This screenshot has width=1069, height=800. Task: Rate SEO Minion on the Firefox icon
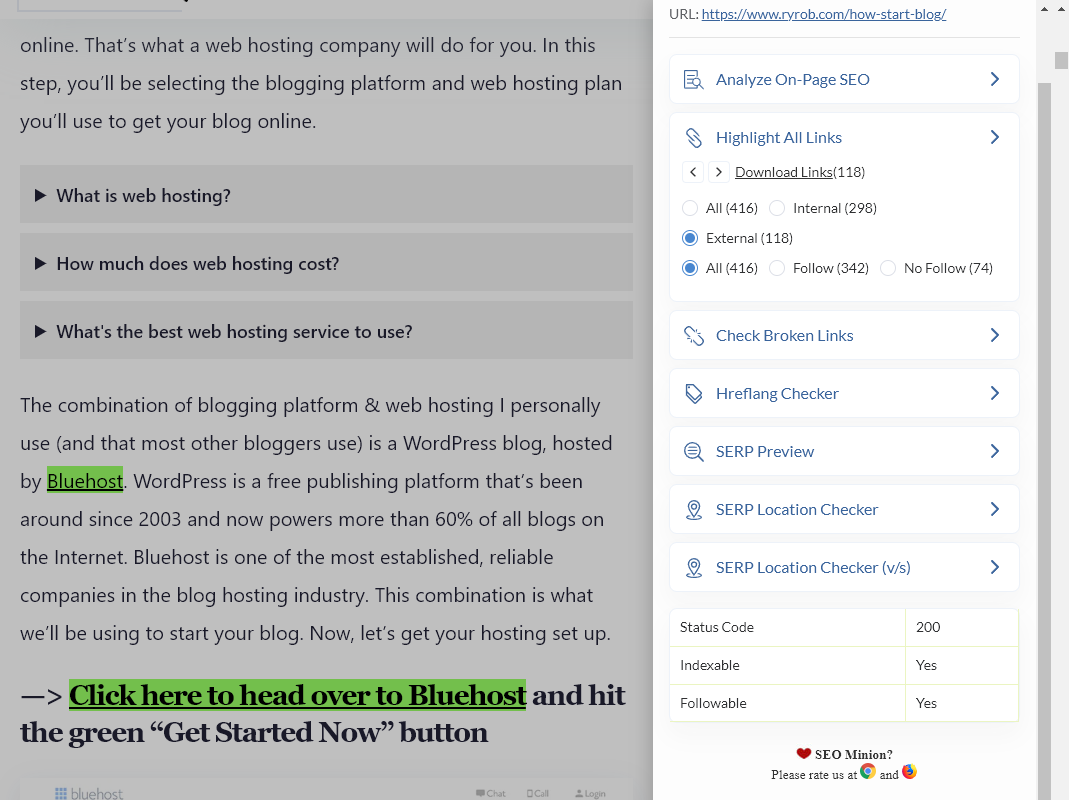pyautogui.click(x=909, y=772)
